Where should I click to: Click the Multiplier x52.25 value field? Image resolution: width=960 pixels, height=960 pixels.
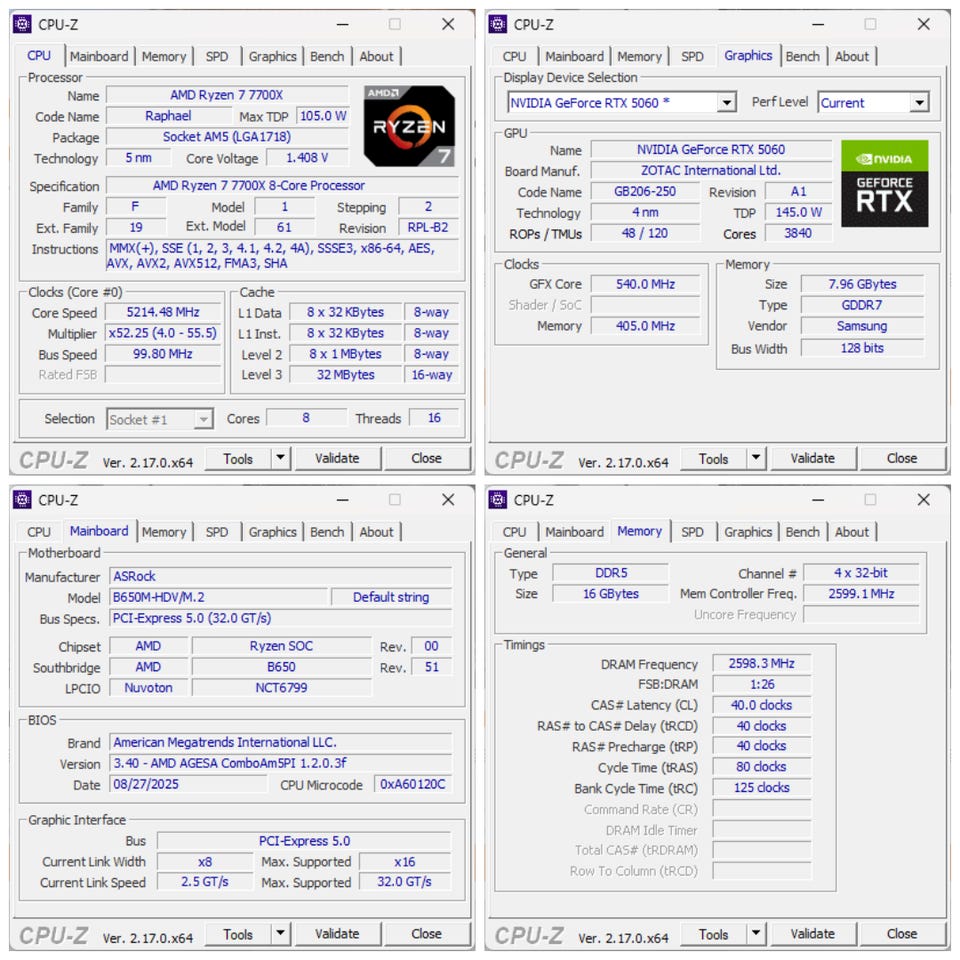[163, 333]
